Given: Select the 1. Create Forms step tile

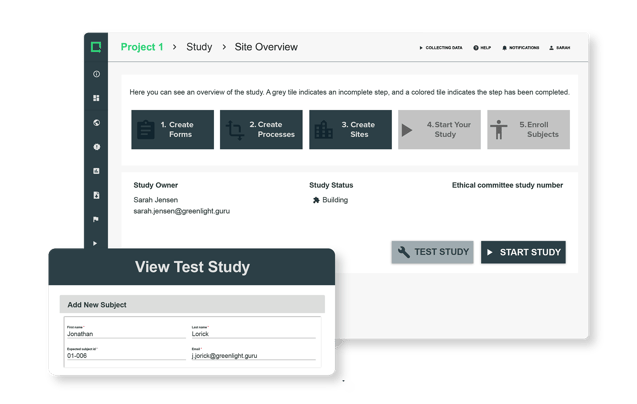Looking at the screenshot, I should coord(172,130).
